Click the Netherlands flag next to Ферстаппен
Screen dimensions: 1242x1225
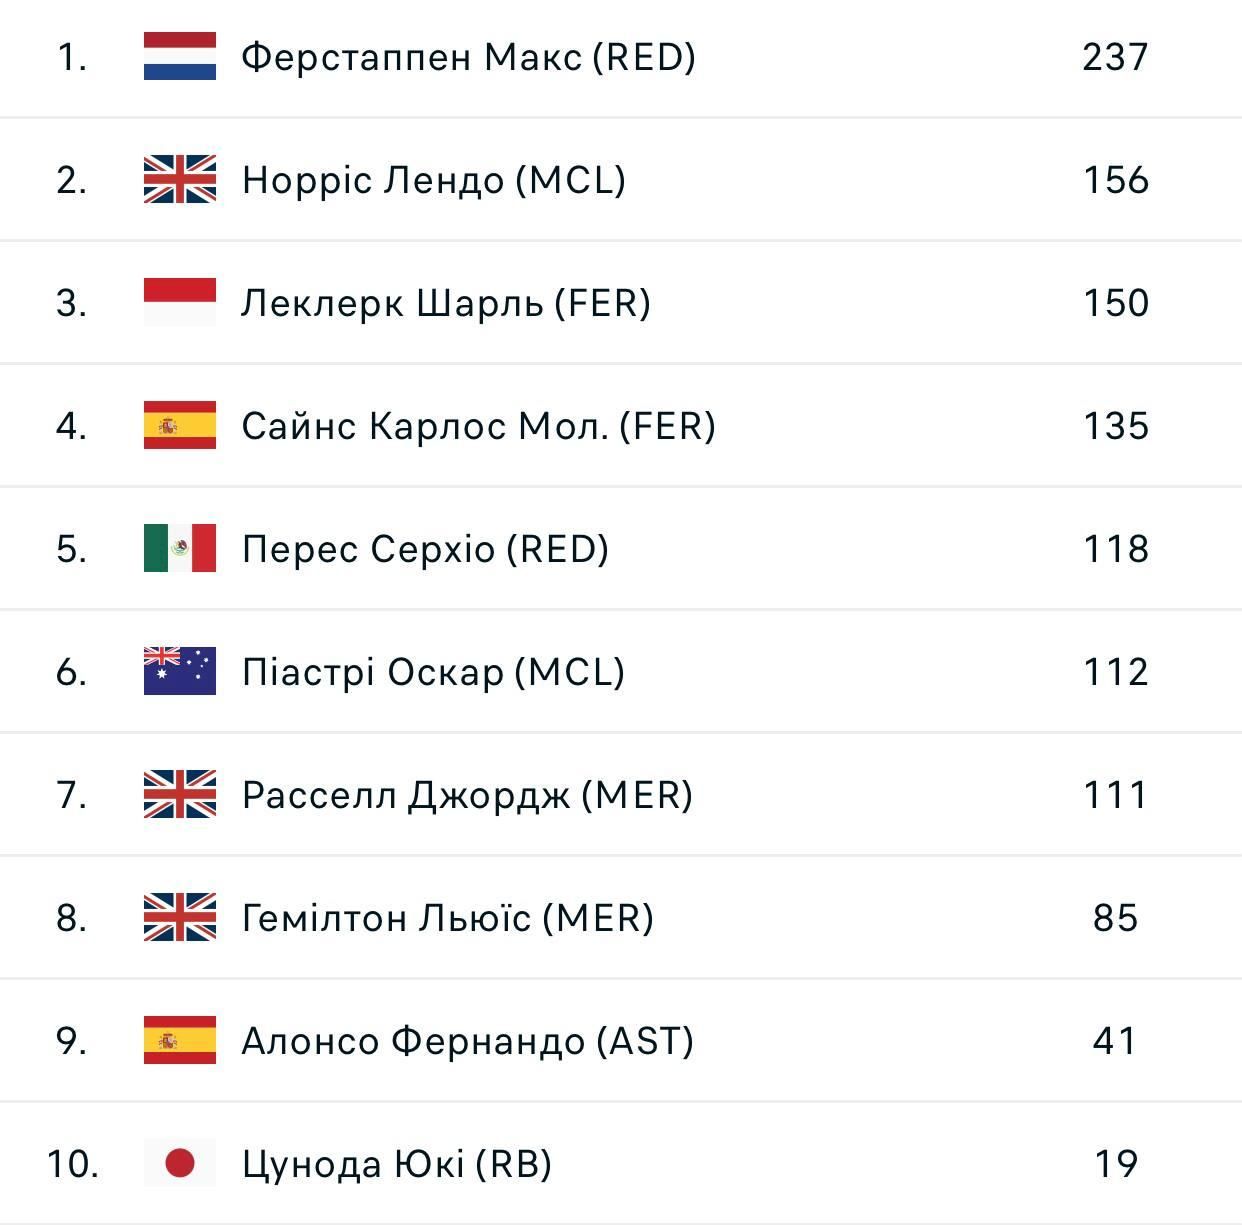coord(180,56)
